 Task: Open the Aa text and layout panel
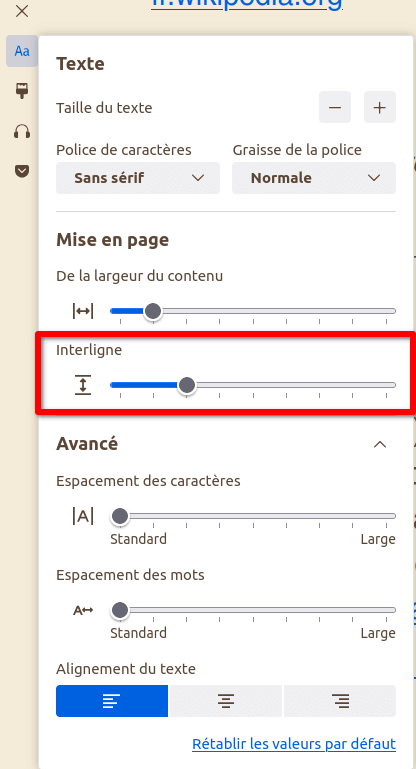coord(22,51)
